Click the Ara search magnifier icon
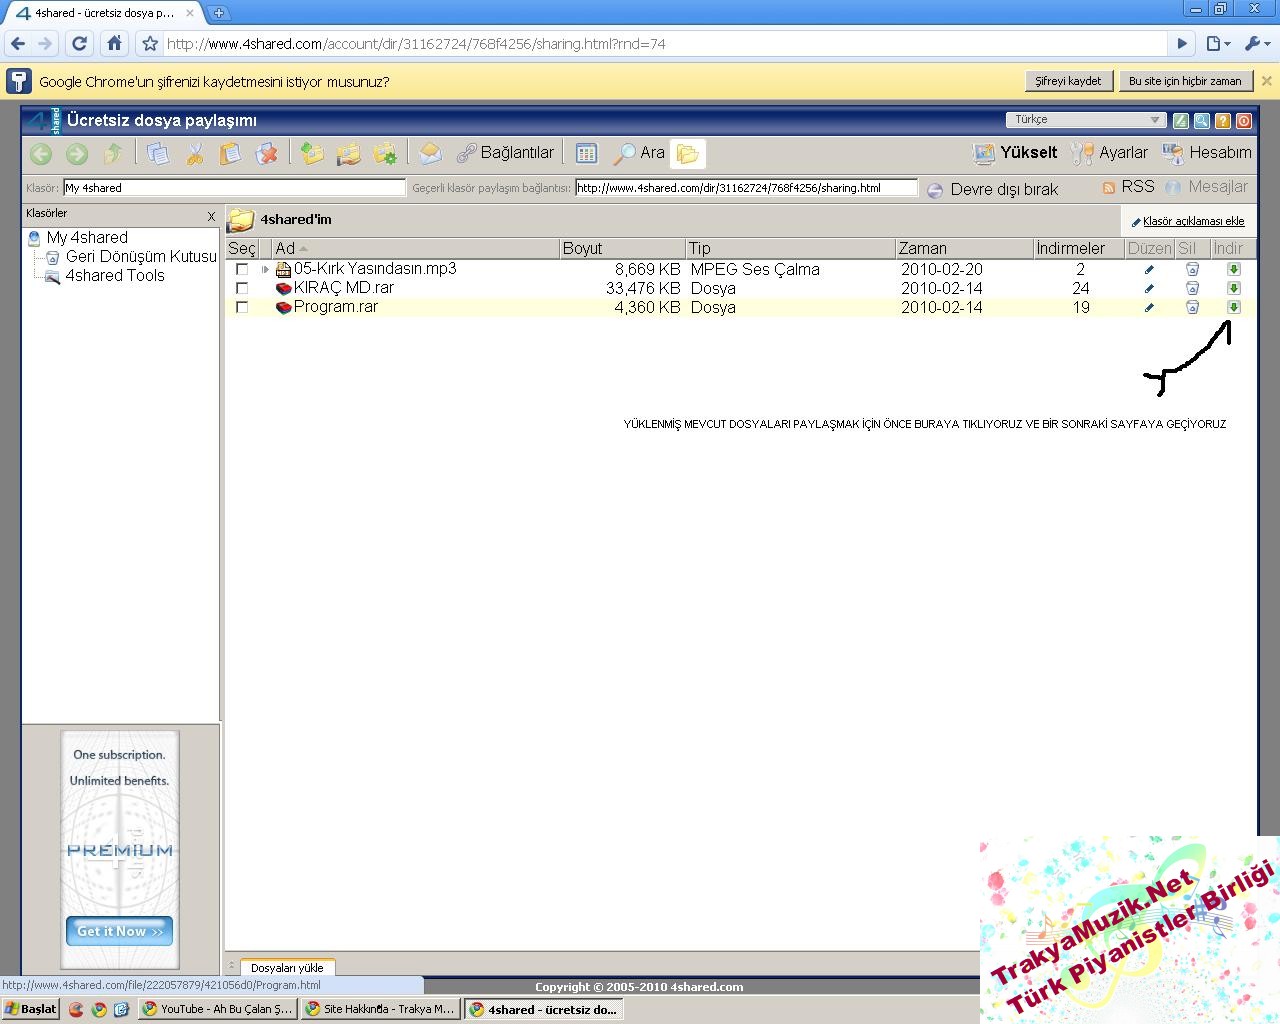This screenshot has height=1024, width=1280. [625, 153]
